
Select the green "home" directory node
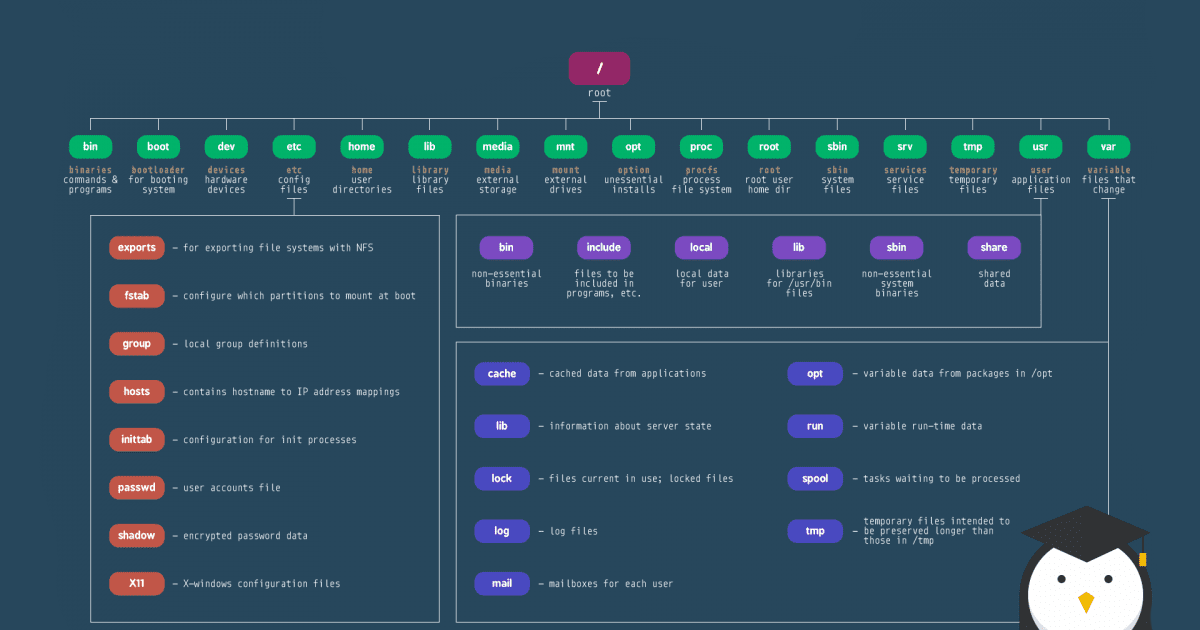(x=362, y=147)
